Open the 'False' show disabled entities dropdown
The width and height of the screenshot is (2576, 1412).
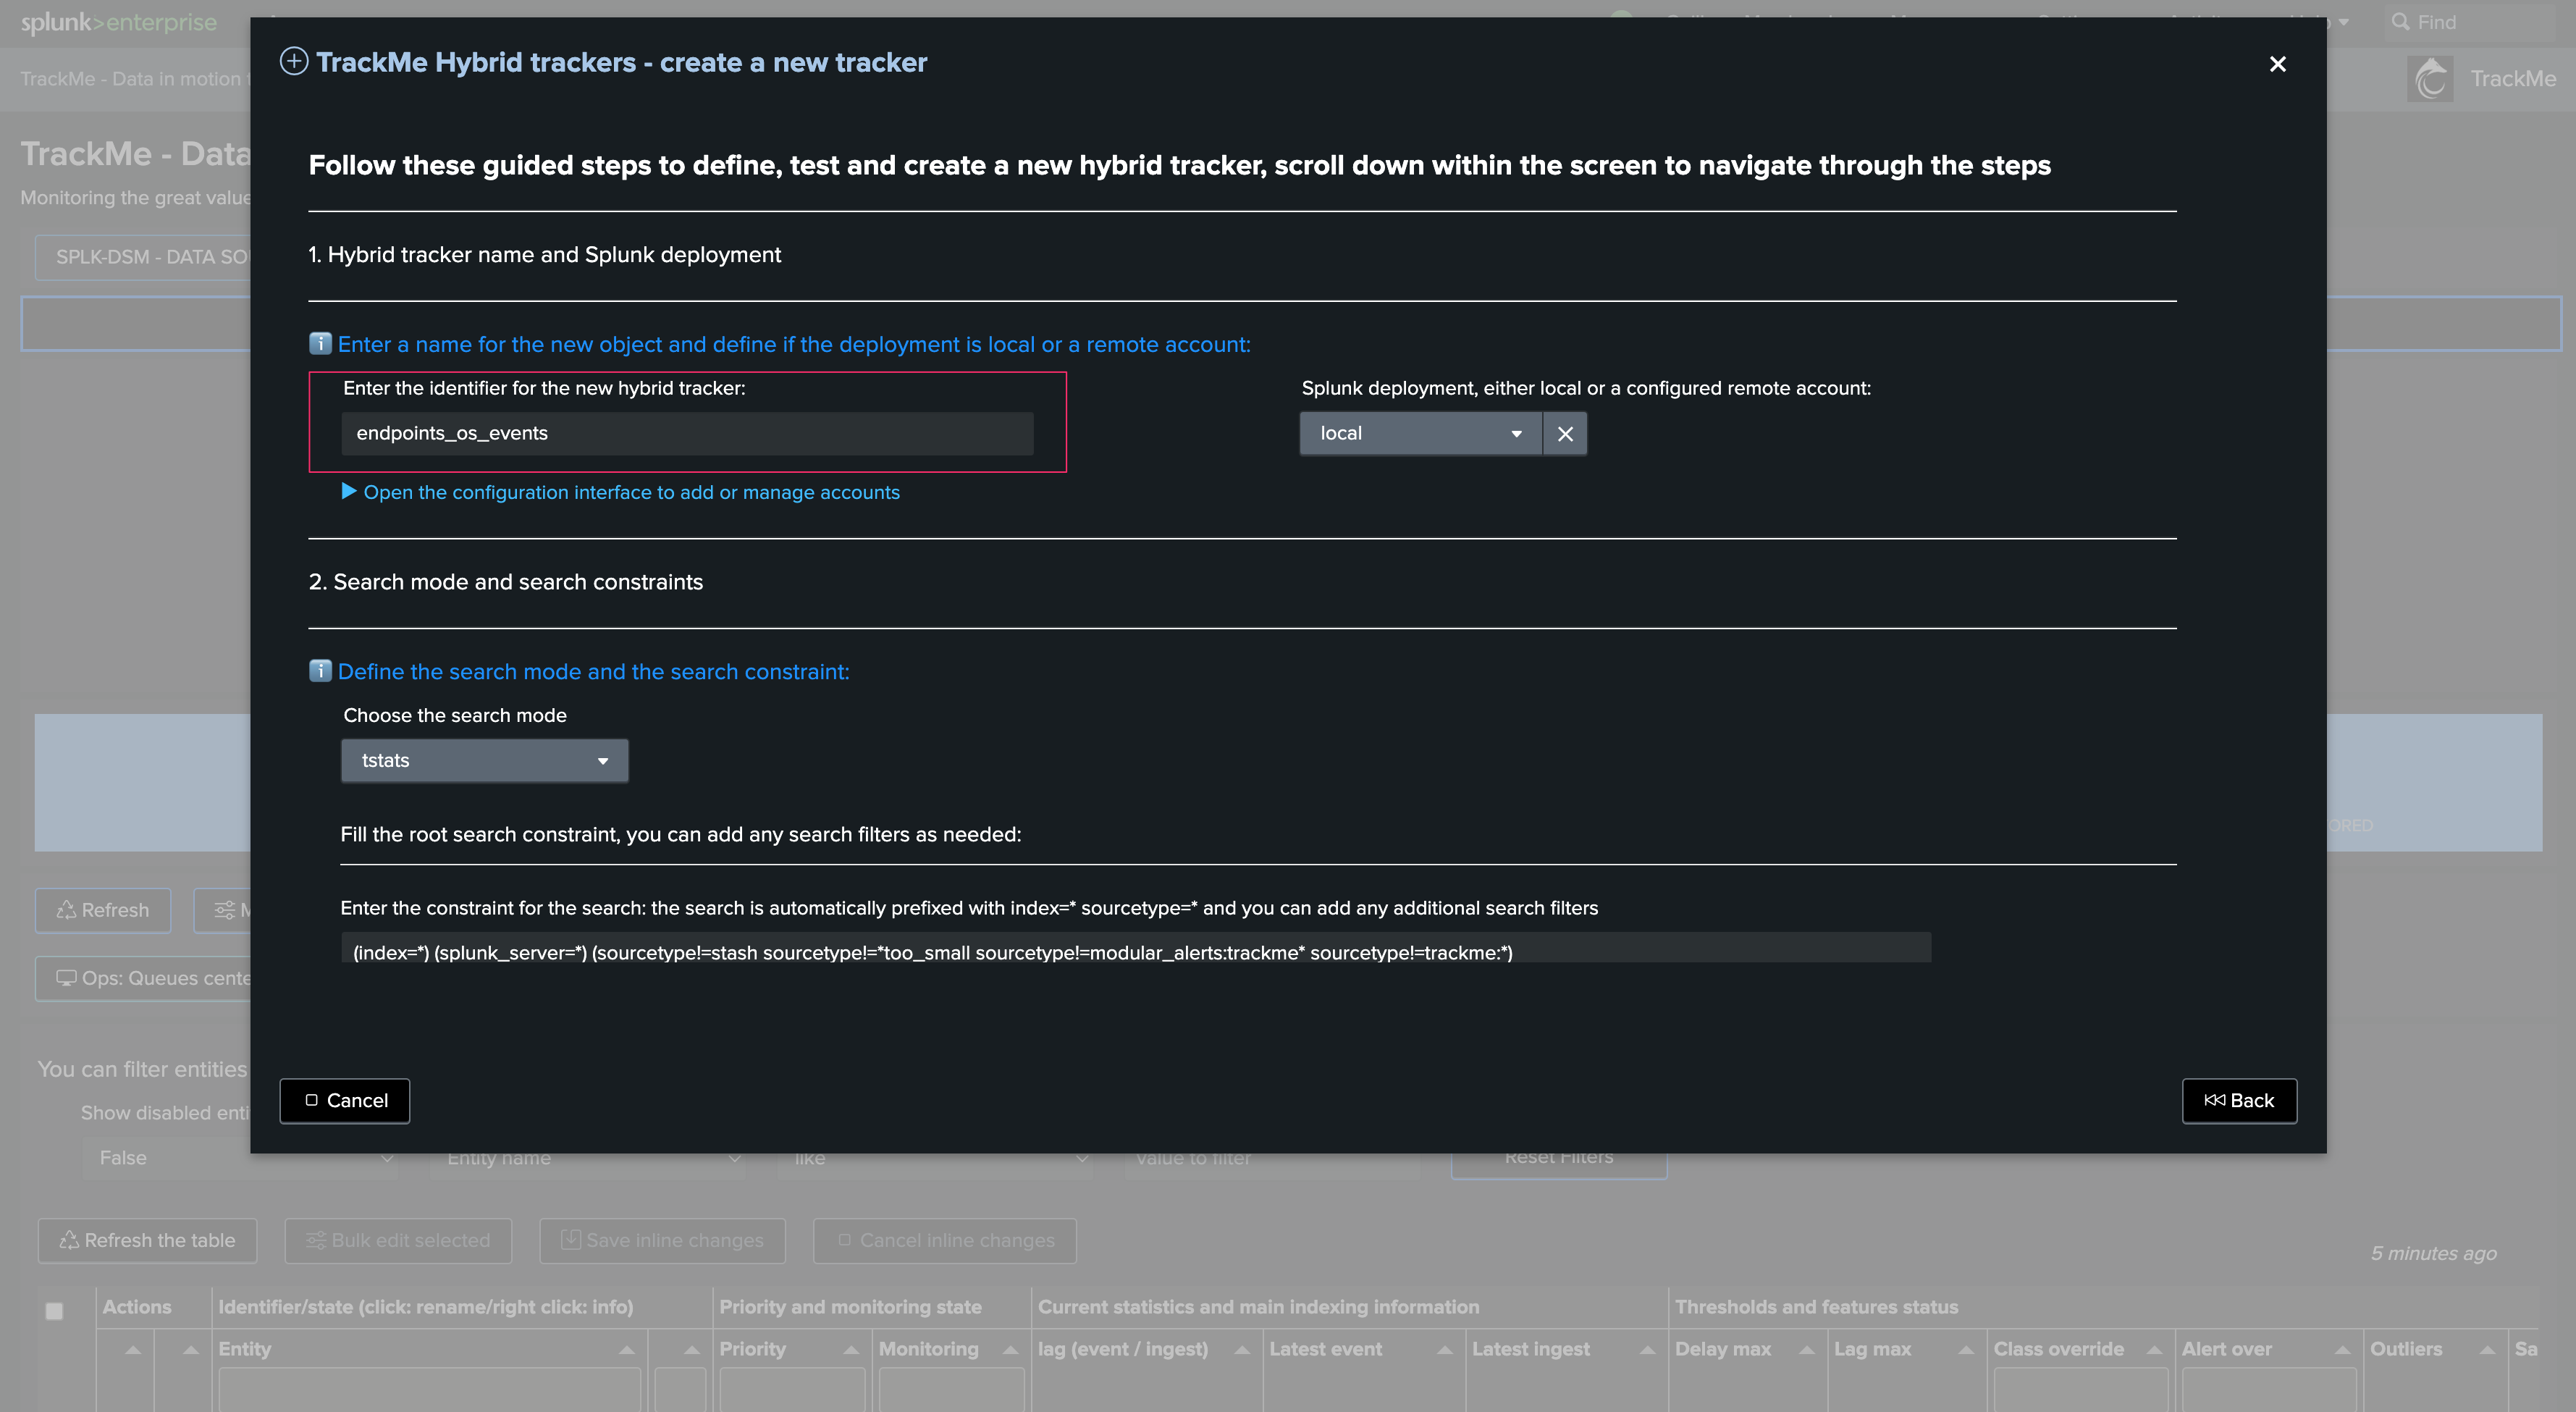240,1158
